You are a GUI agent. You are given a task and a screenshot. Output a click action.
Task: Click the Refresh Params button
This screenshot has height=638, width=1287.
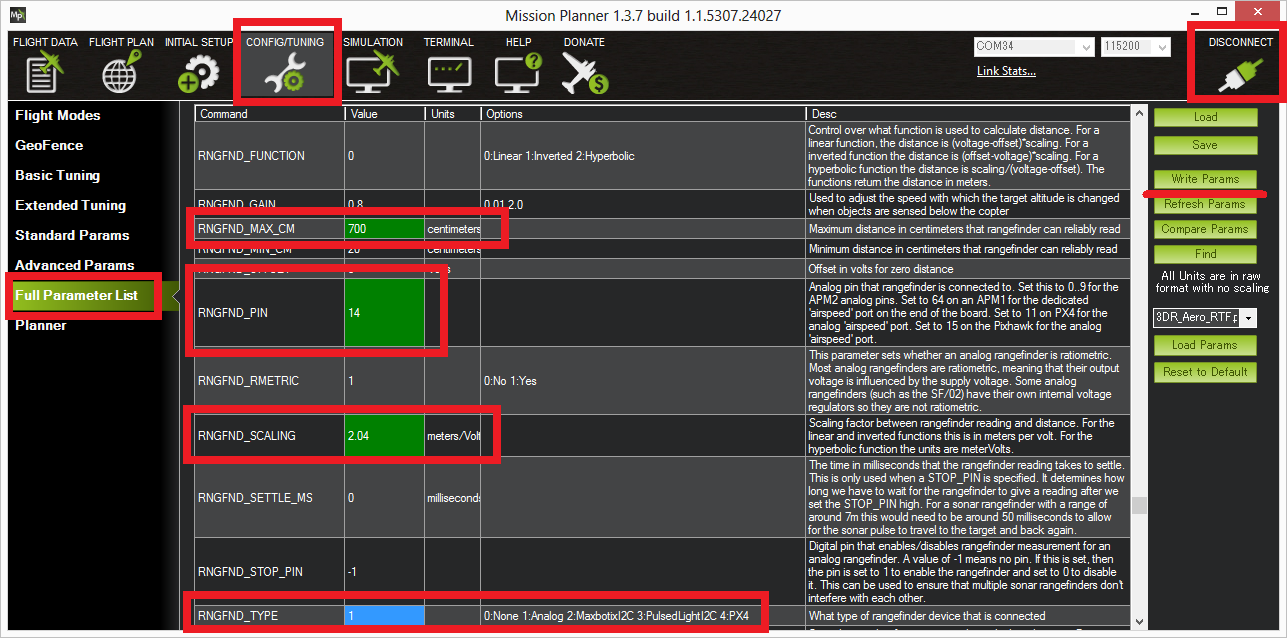pos(1205,204)
